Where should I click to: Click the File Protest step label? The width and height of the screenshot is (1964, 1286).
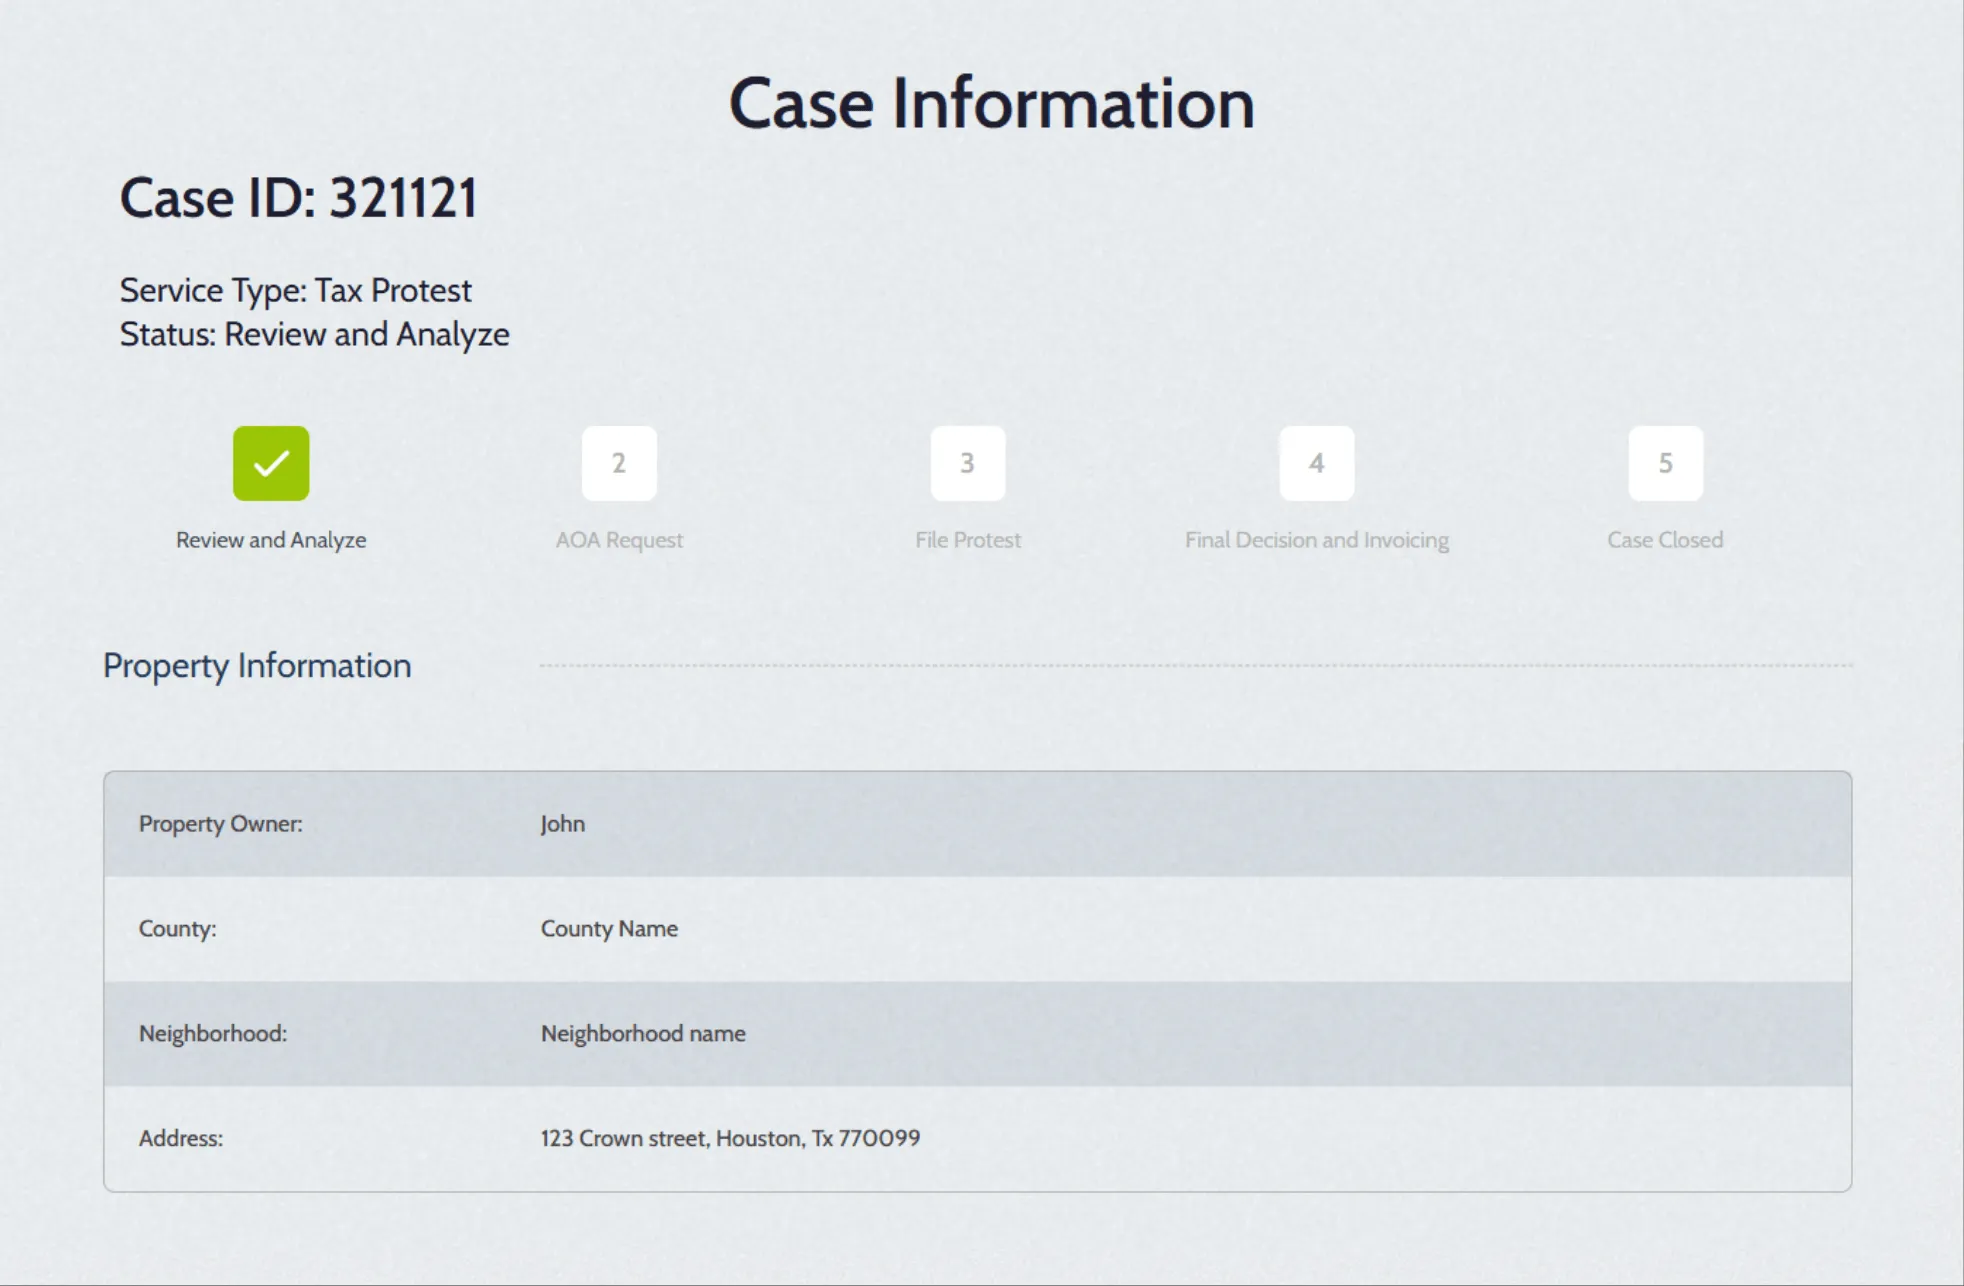click(x=967, y=540)
